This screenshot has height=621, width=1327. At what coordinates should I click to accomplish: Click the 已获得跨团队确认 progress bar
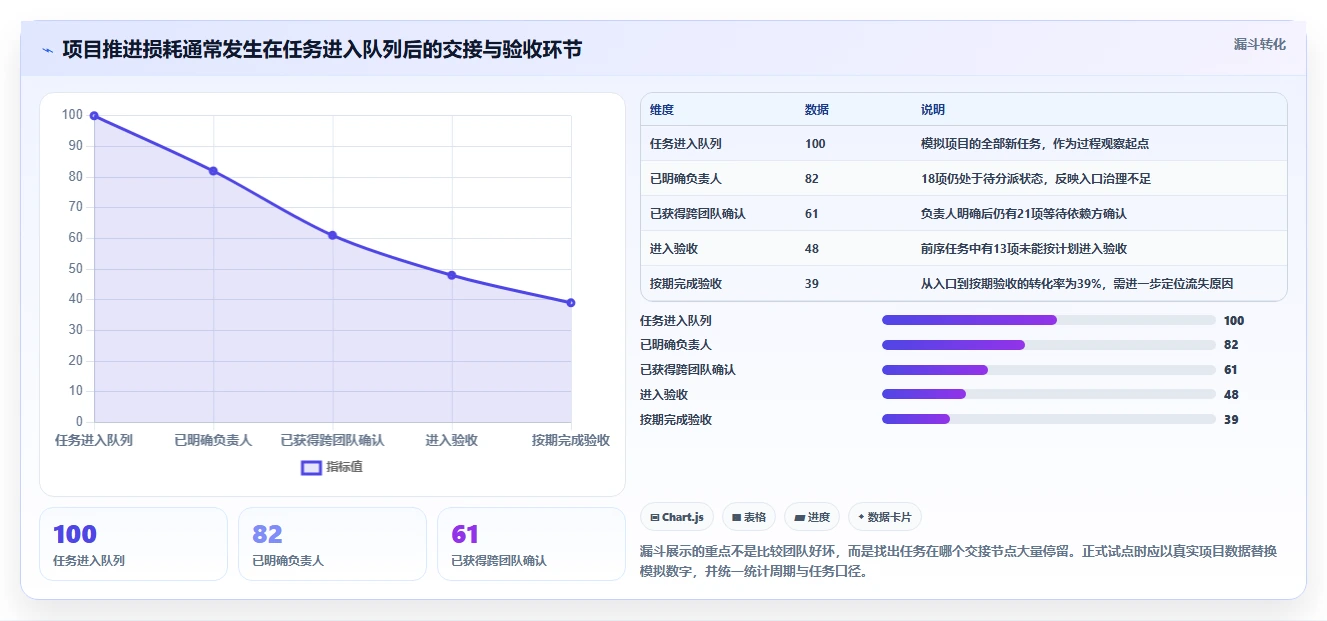(1049, 370)
